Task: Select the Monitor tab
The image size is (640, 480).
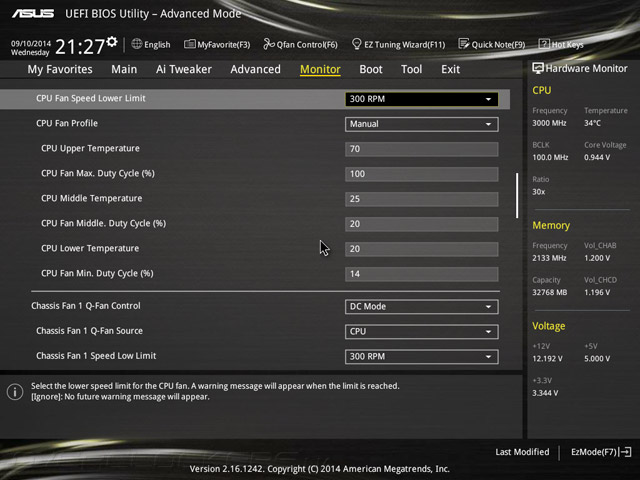Action: (x=320, y=69)
